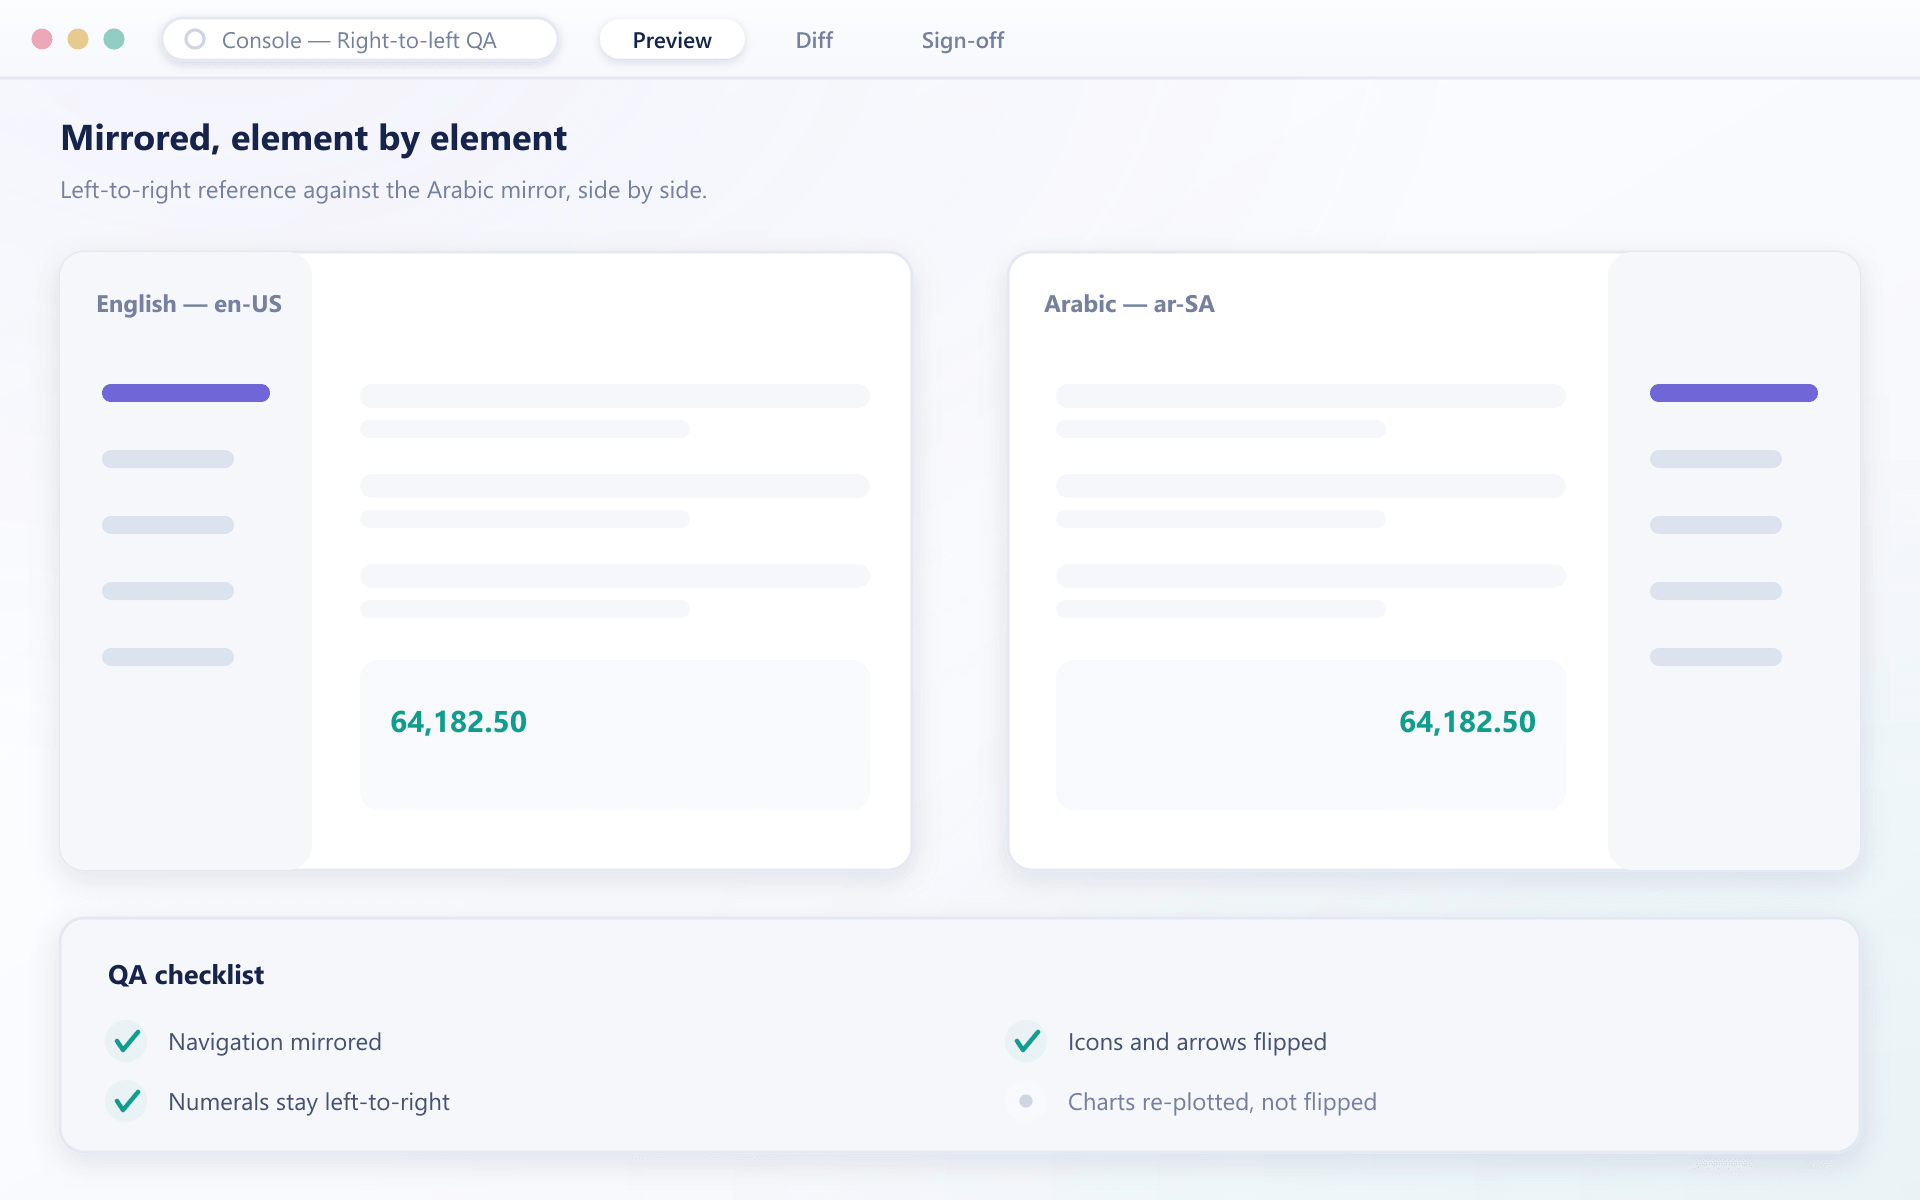Click the red close window button
Viewport: 1920px width, 1200px height.
coord(42,39)
